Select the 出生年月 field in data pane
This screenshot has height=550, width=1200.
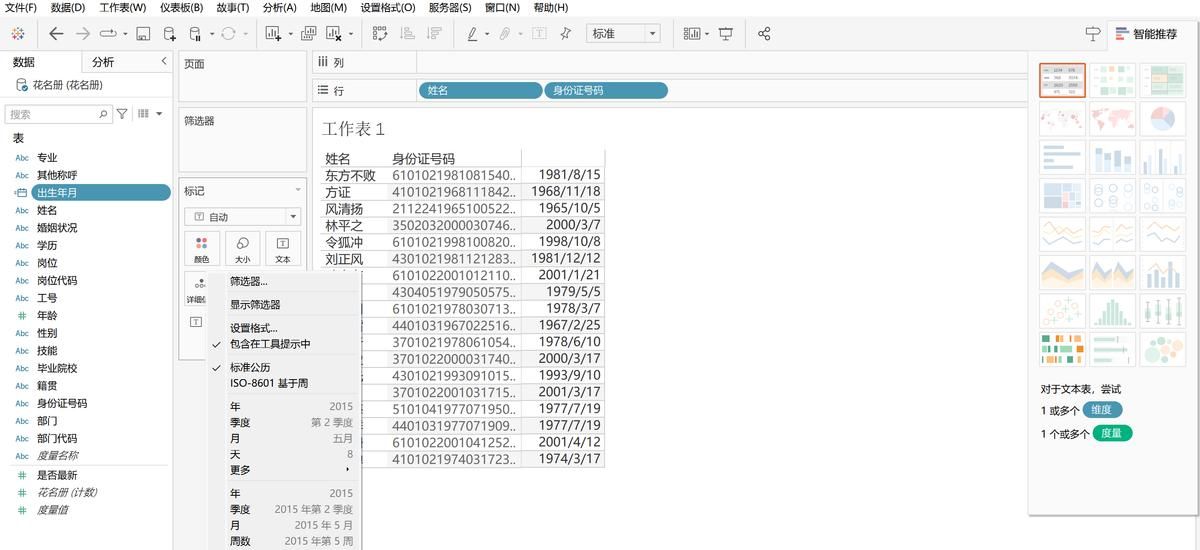pyautogui.click(x=100, y=192)
